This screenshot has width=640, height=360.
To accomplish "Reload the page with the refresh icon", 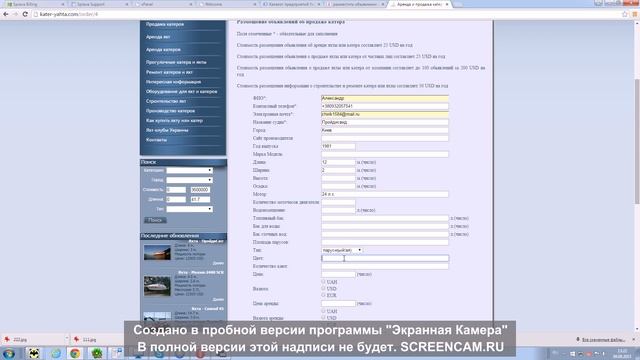I will [25, 14].
